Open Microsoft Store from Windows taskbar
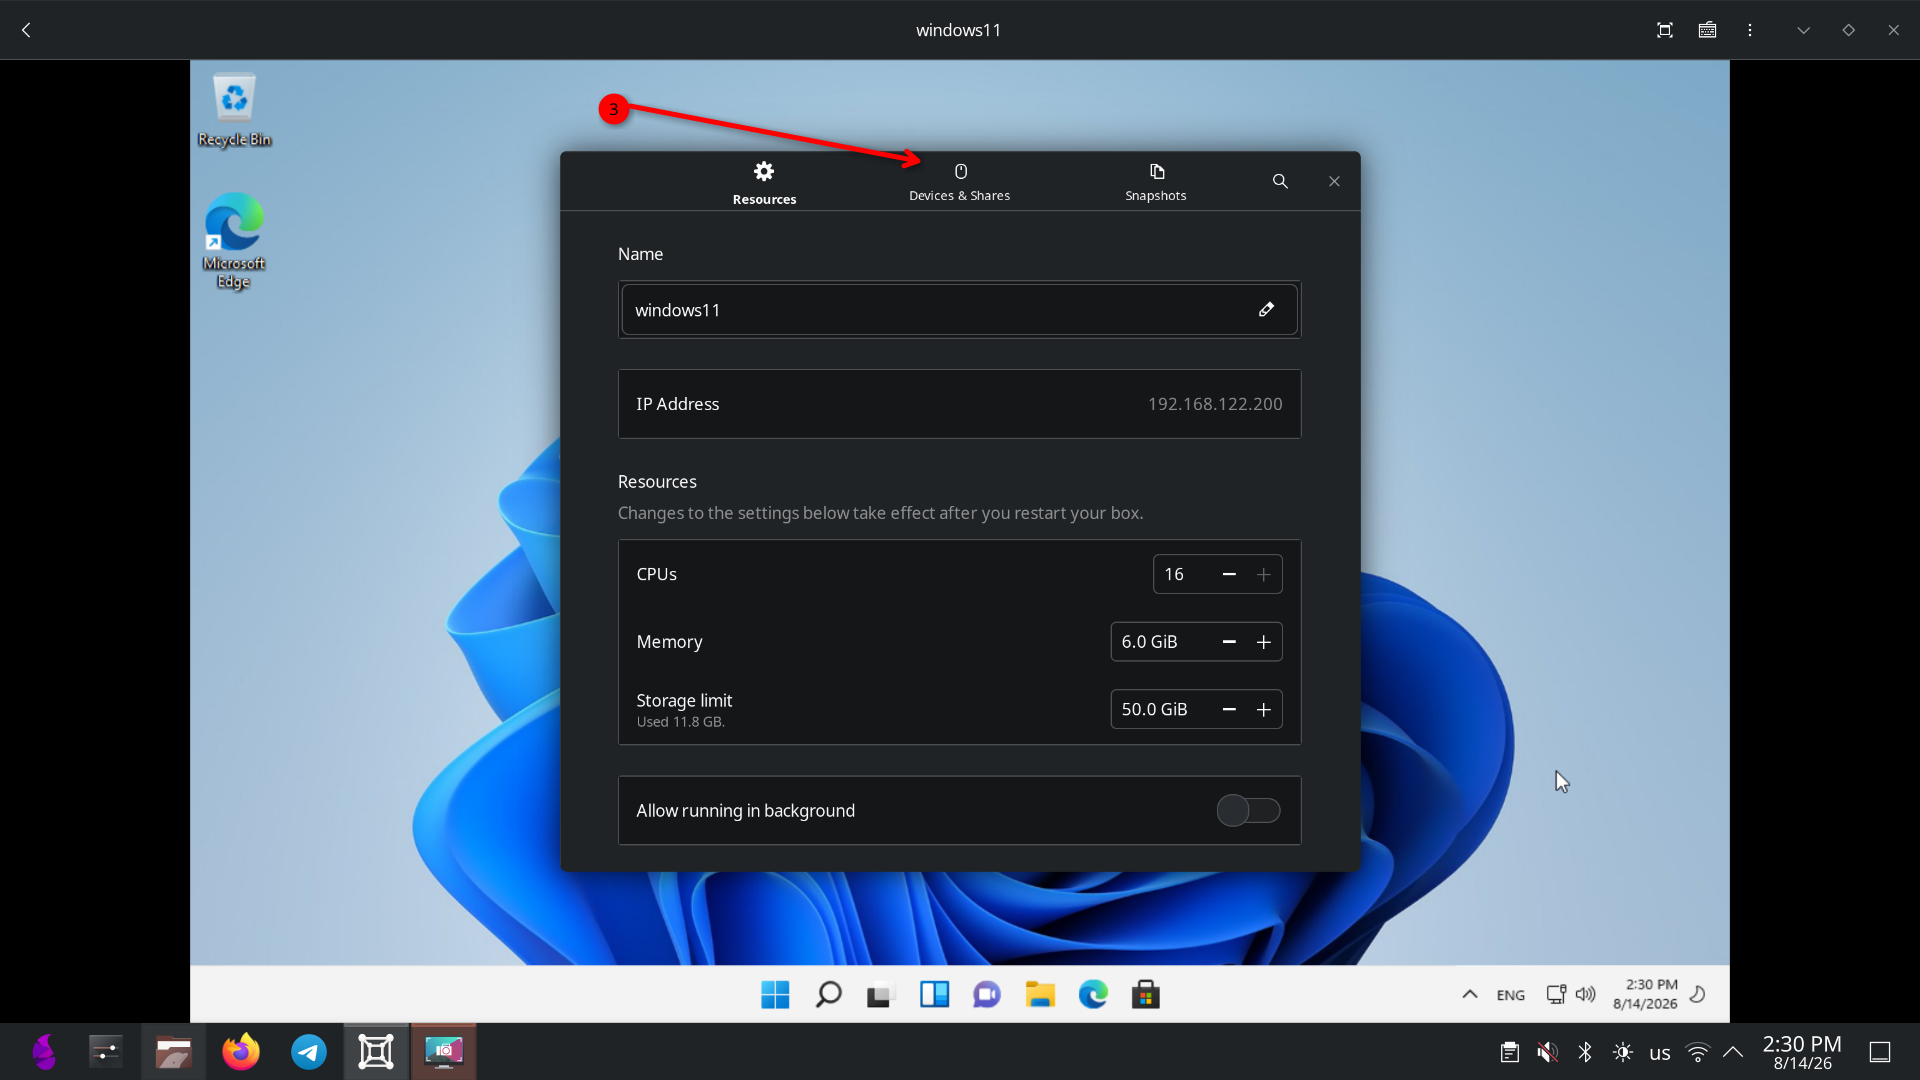The image size is (1920, 1080). click(x=1146, y=995)
